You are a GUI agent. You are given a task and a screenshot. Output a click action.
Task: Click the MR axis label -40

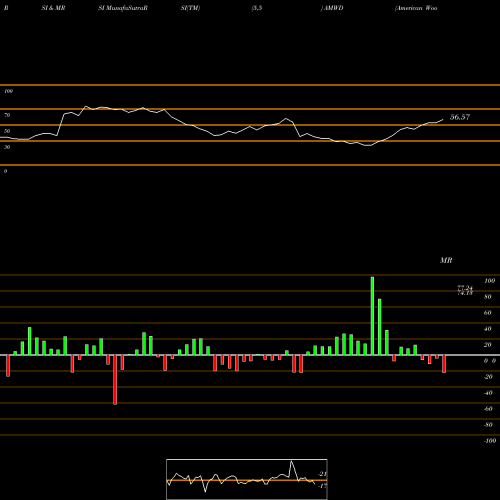tap(488, 393)
